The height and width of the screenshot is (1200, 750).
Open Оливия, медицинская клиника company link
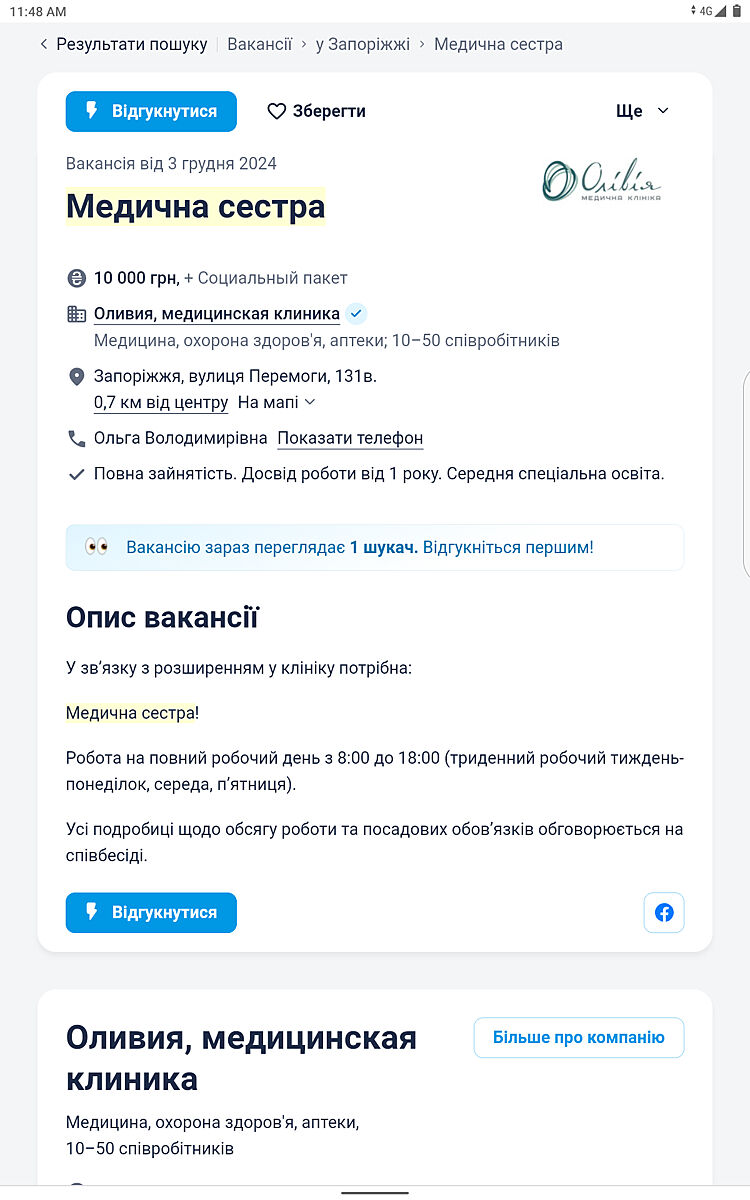tap(217, 314)
